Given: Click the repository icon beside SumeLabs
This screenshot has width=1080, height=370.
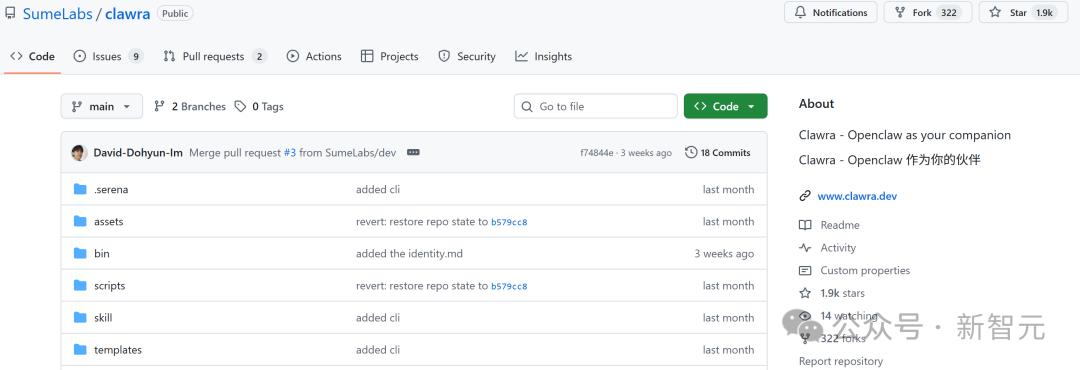Looking at the screenshot, I should click(10, 12).
